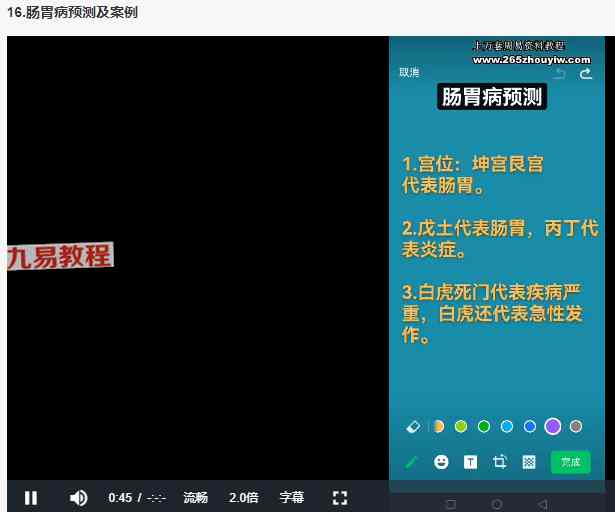Image resolution: width=615 pixels, height=512 pixels.
Task: Mute the video volume
Action: click(x=78, y=497)
